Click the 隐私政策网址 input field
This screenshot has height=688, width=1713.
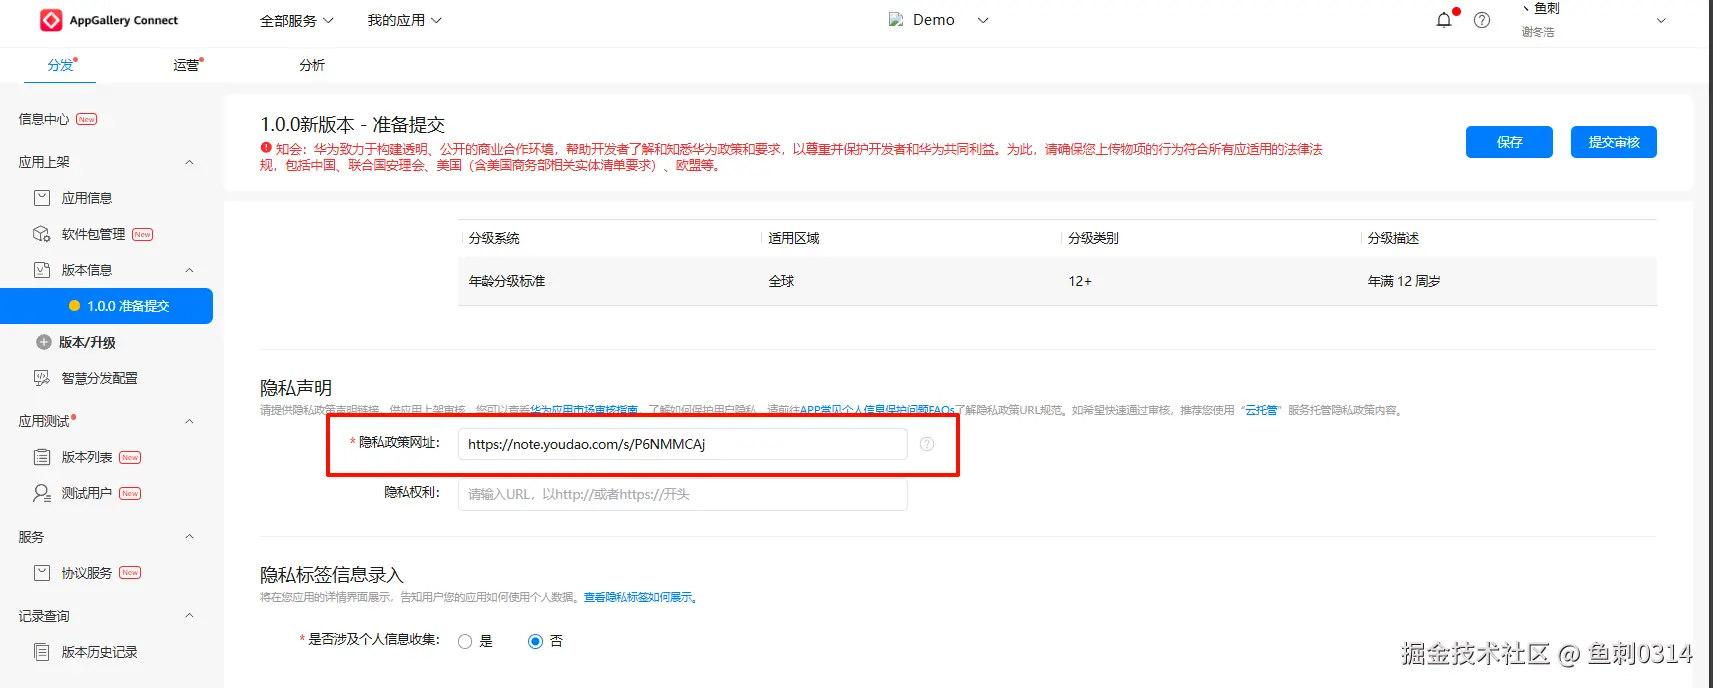(x=683, y=444)
